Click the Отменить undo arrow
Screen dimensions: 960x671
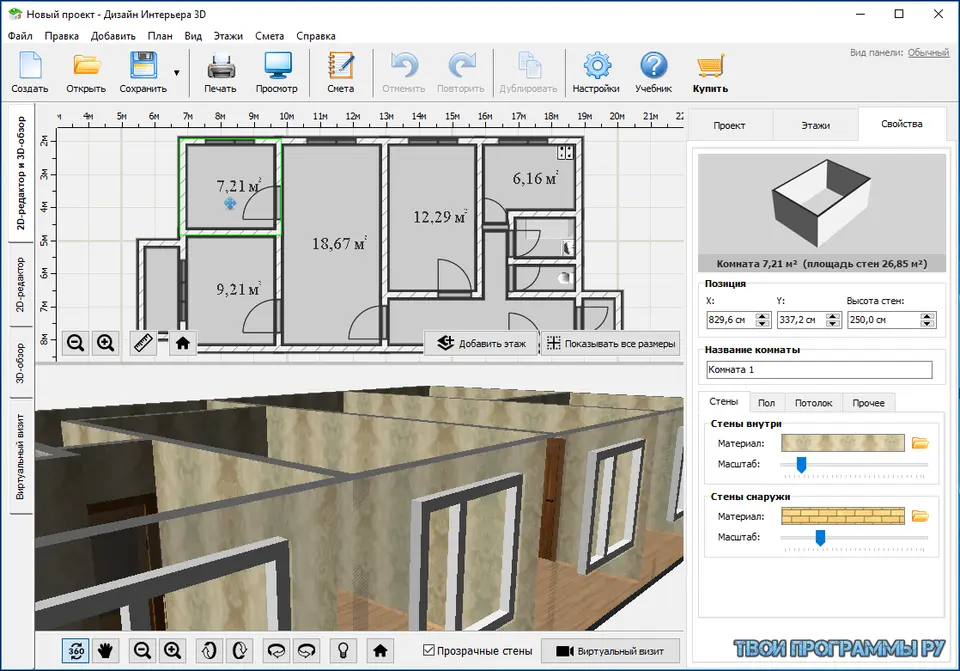point(403,72)
